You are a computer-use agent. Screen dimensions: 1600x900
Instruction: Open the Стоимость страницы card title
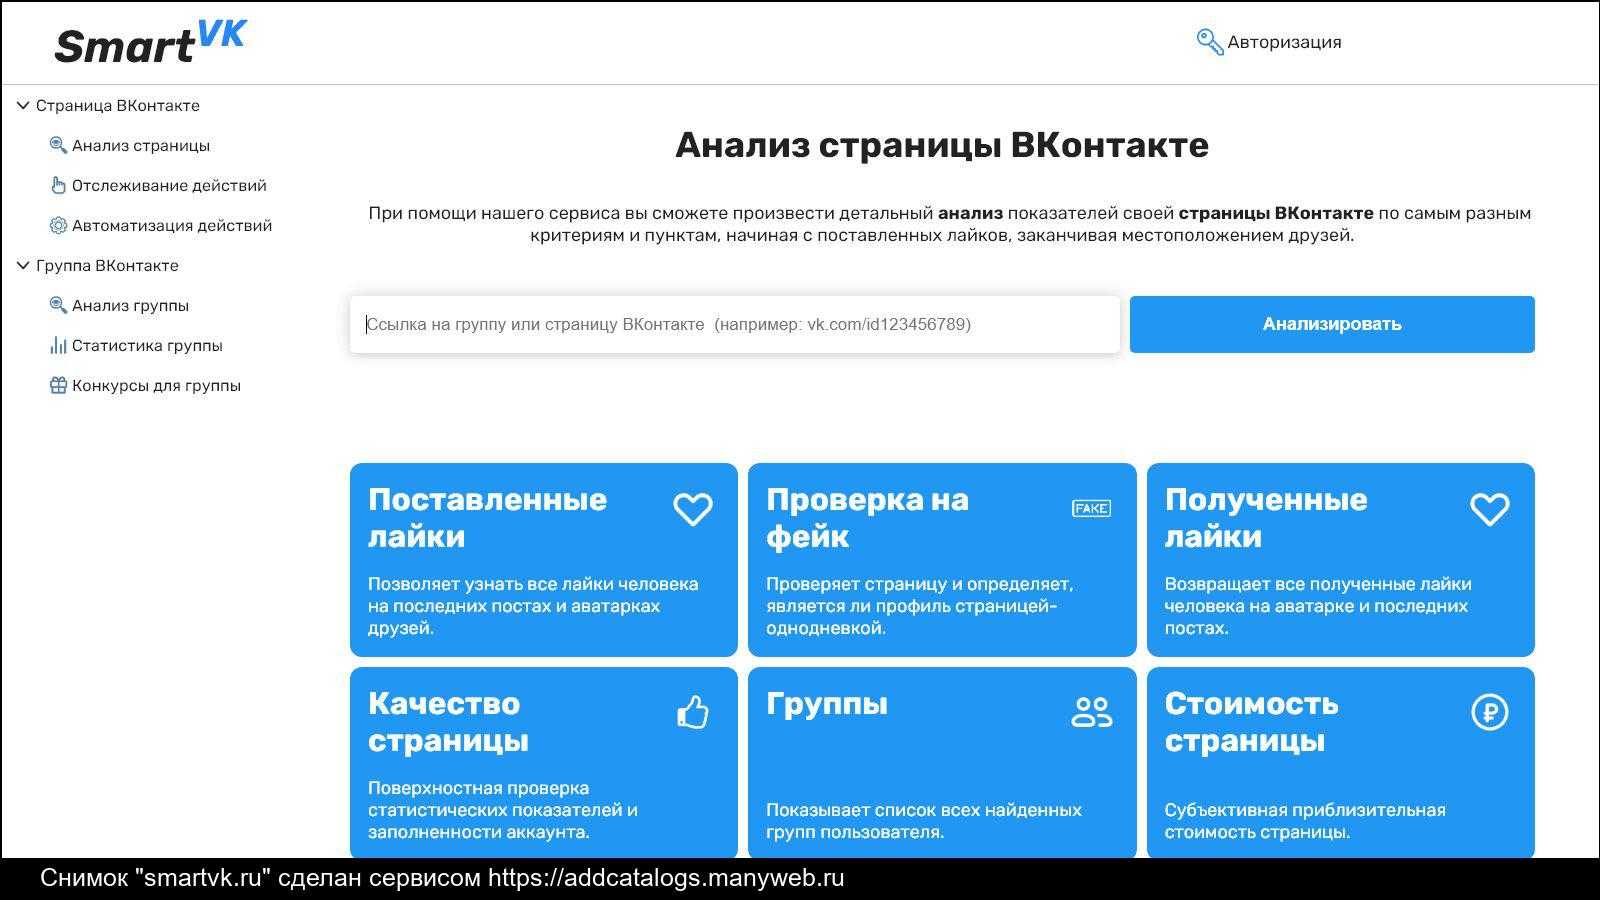pyautogui.click(x=1251, y=721)
